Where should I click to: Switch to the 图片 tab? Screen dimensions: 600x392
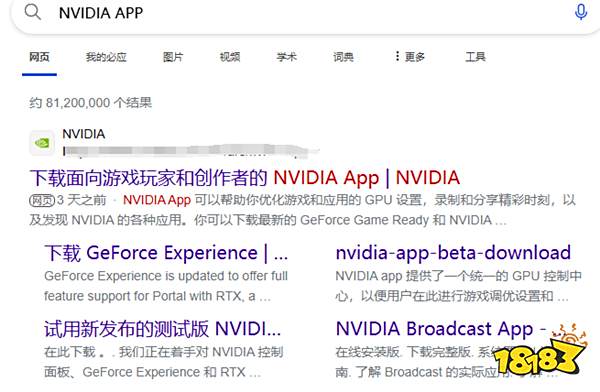coord(173,57)
